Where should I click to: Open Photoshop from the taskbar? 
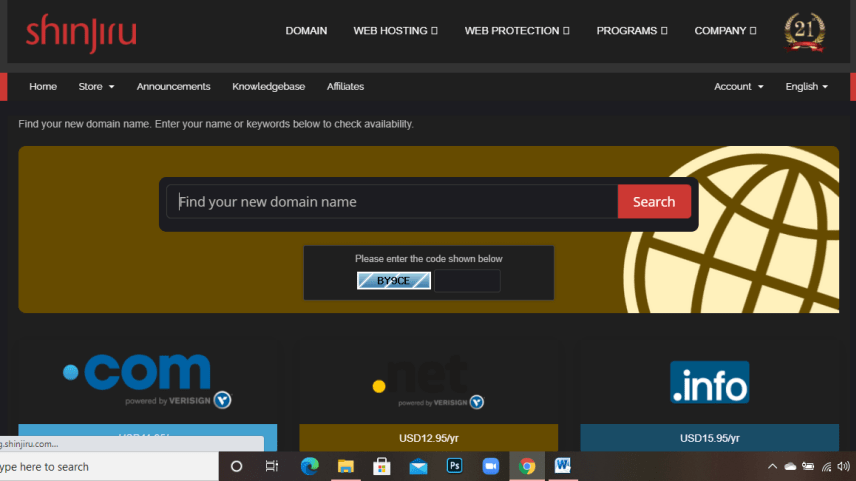[x=454, y=466]
